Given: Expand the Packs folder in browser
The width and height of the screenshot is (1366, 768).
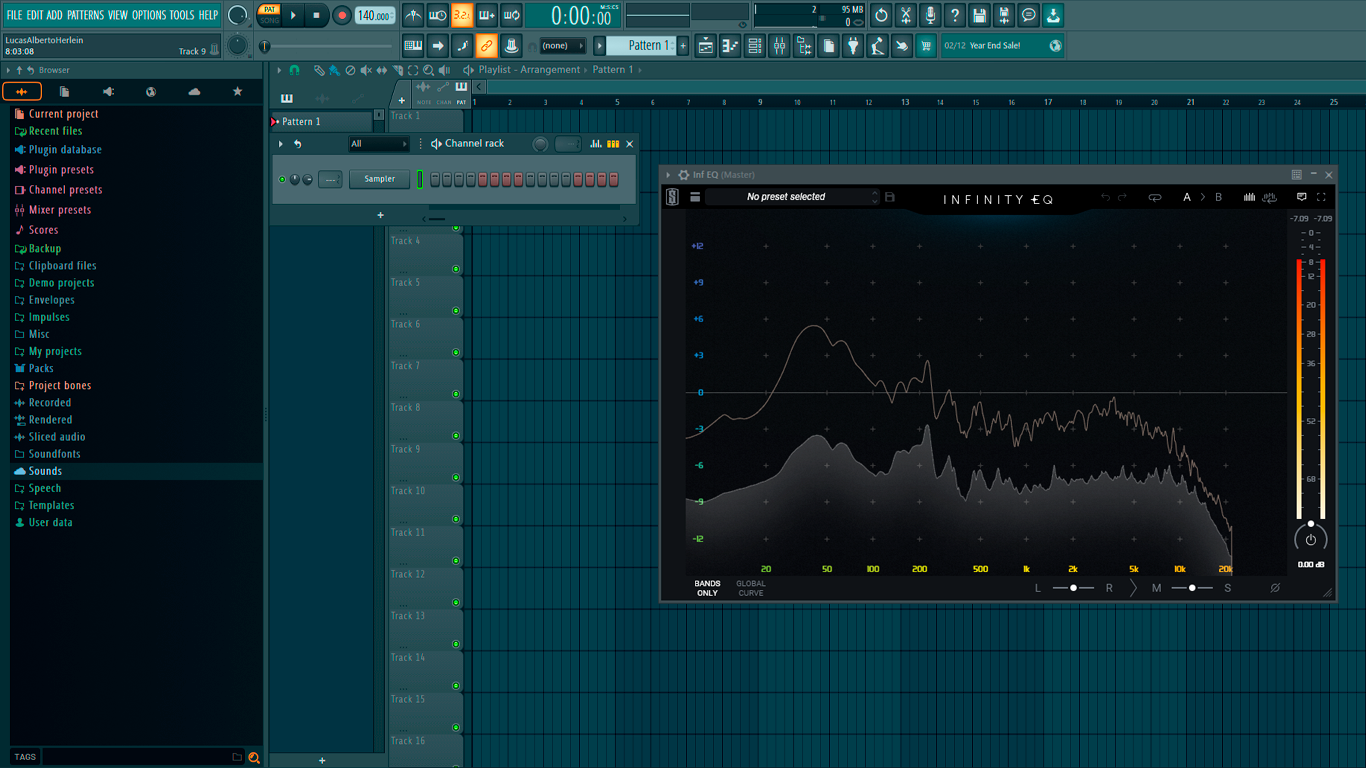Looking at the screenshot, I should tap(41, 368).
